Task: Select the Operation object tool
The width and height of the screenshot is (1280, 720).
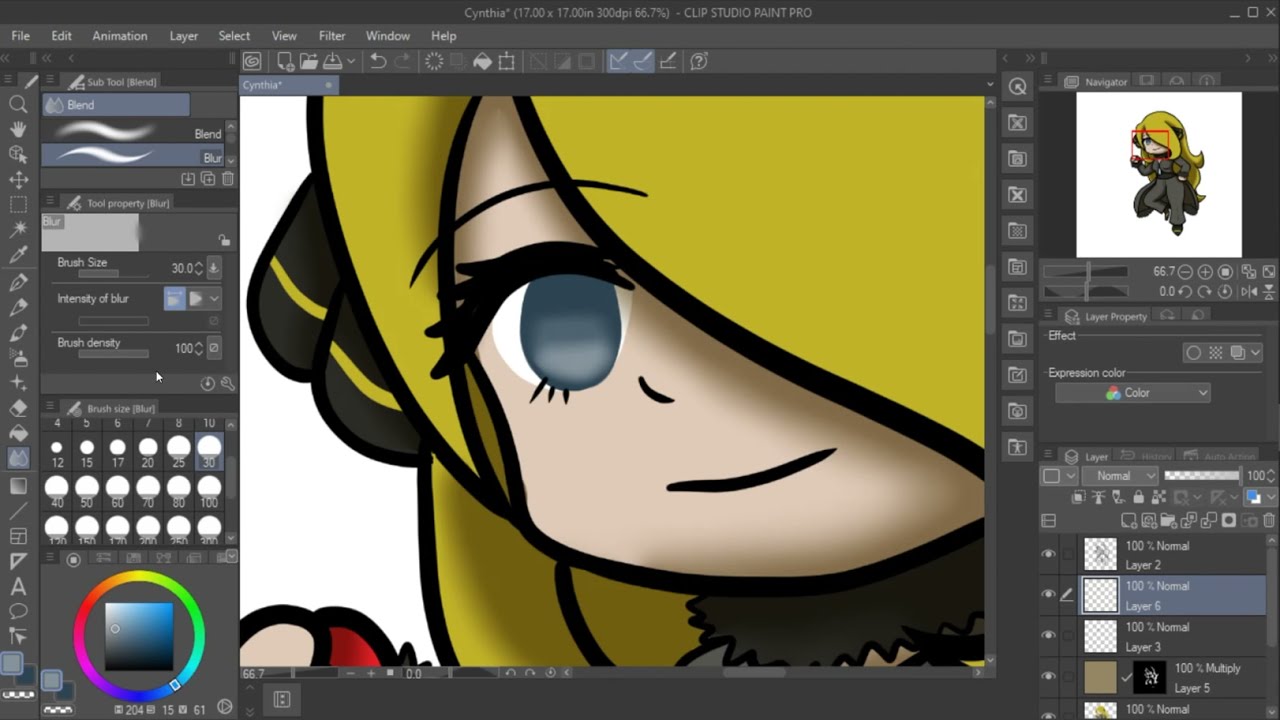Action: [18, 154]
